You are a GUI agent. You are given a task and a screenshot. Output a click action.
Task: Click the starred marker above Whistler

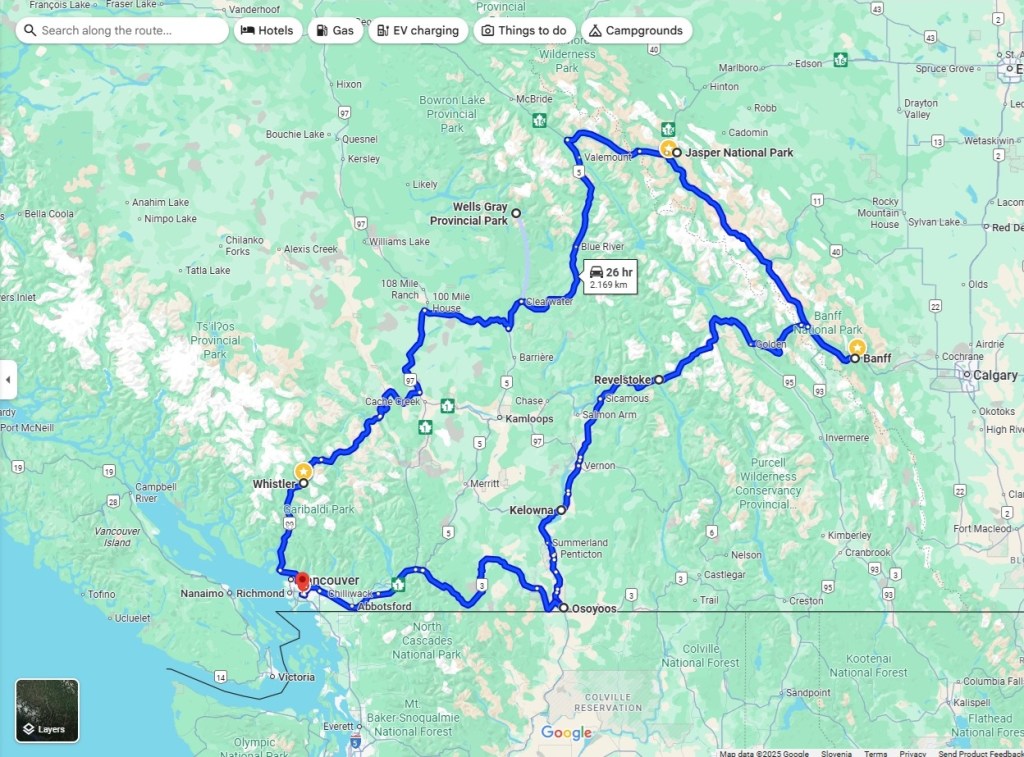[303, 471]
